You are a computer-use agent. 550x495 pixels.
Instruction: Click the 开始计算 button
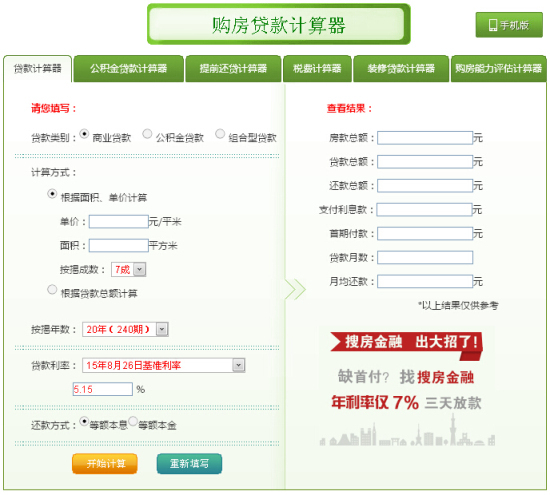point(105,464)
